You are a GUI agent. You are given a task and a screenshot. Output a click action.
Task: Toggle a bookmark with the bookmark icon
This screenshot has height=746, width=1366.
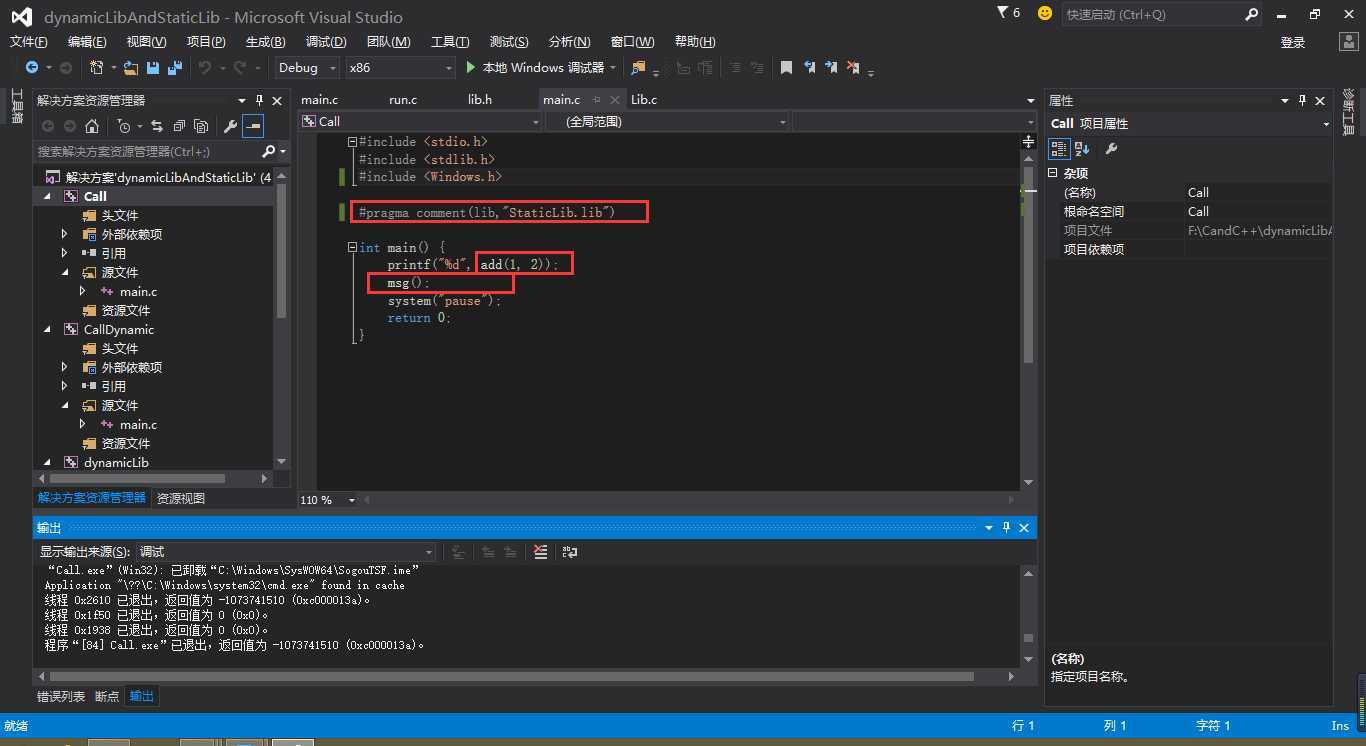pyautogui.click(x=786, y=67)
